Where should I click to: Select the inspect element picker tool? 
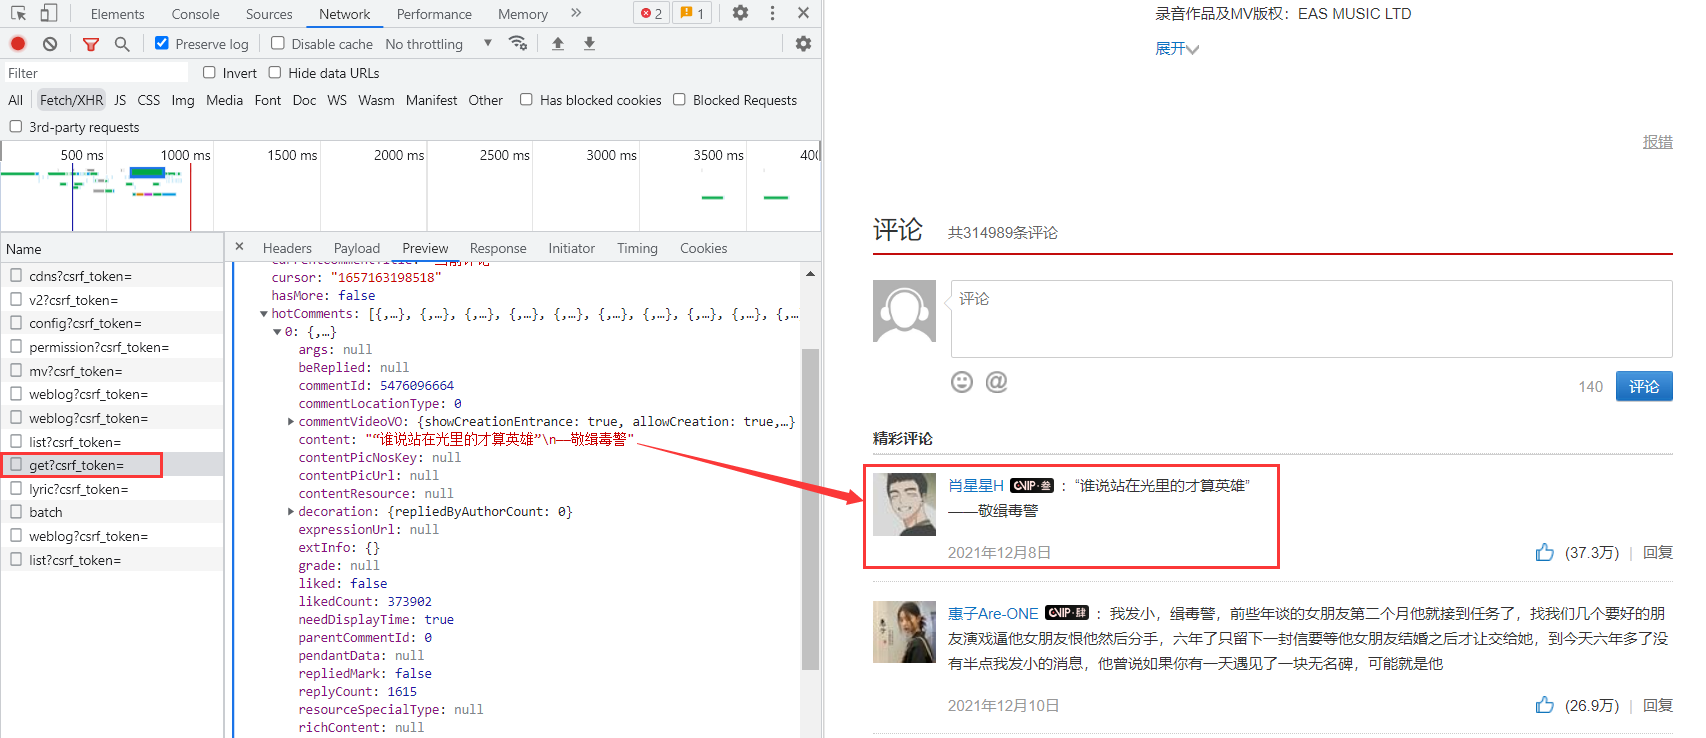[x=18, y=13]
